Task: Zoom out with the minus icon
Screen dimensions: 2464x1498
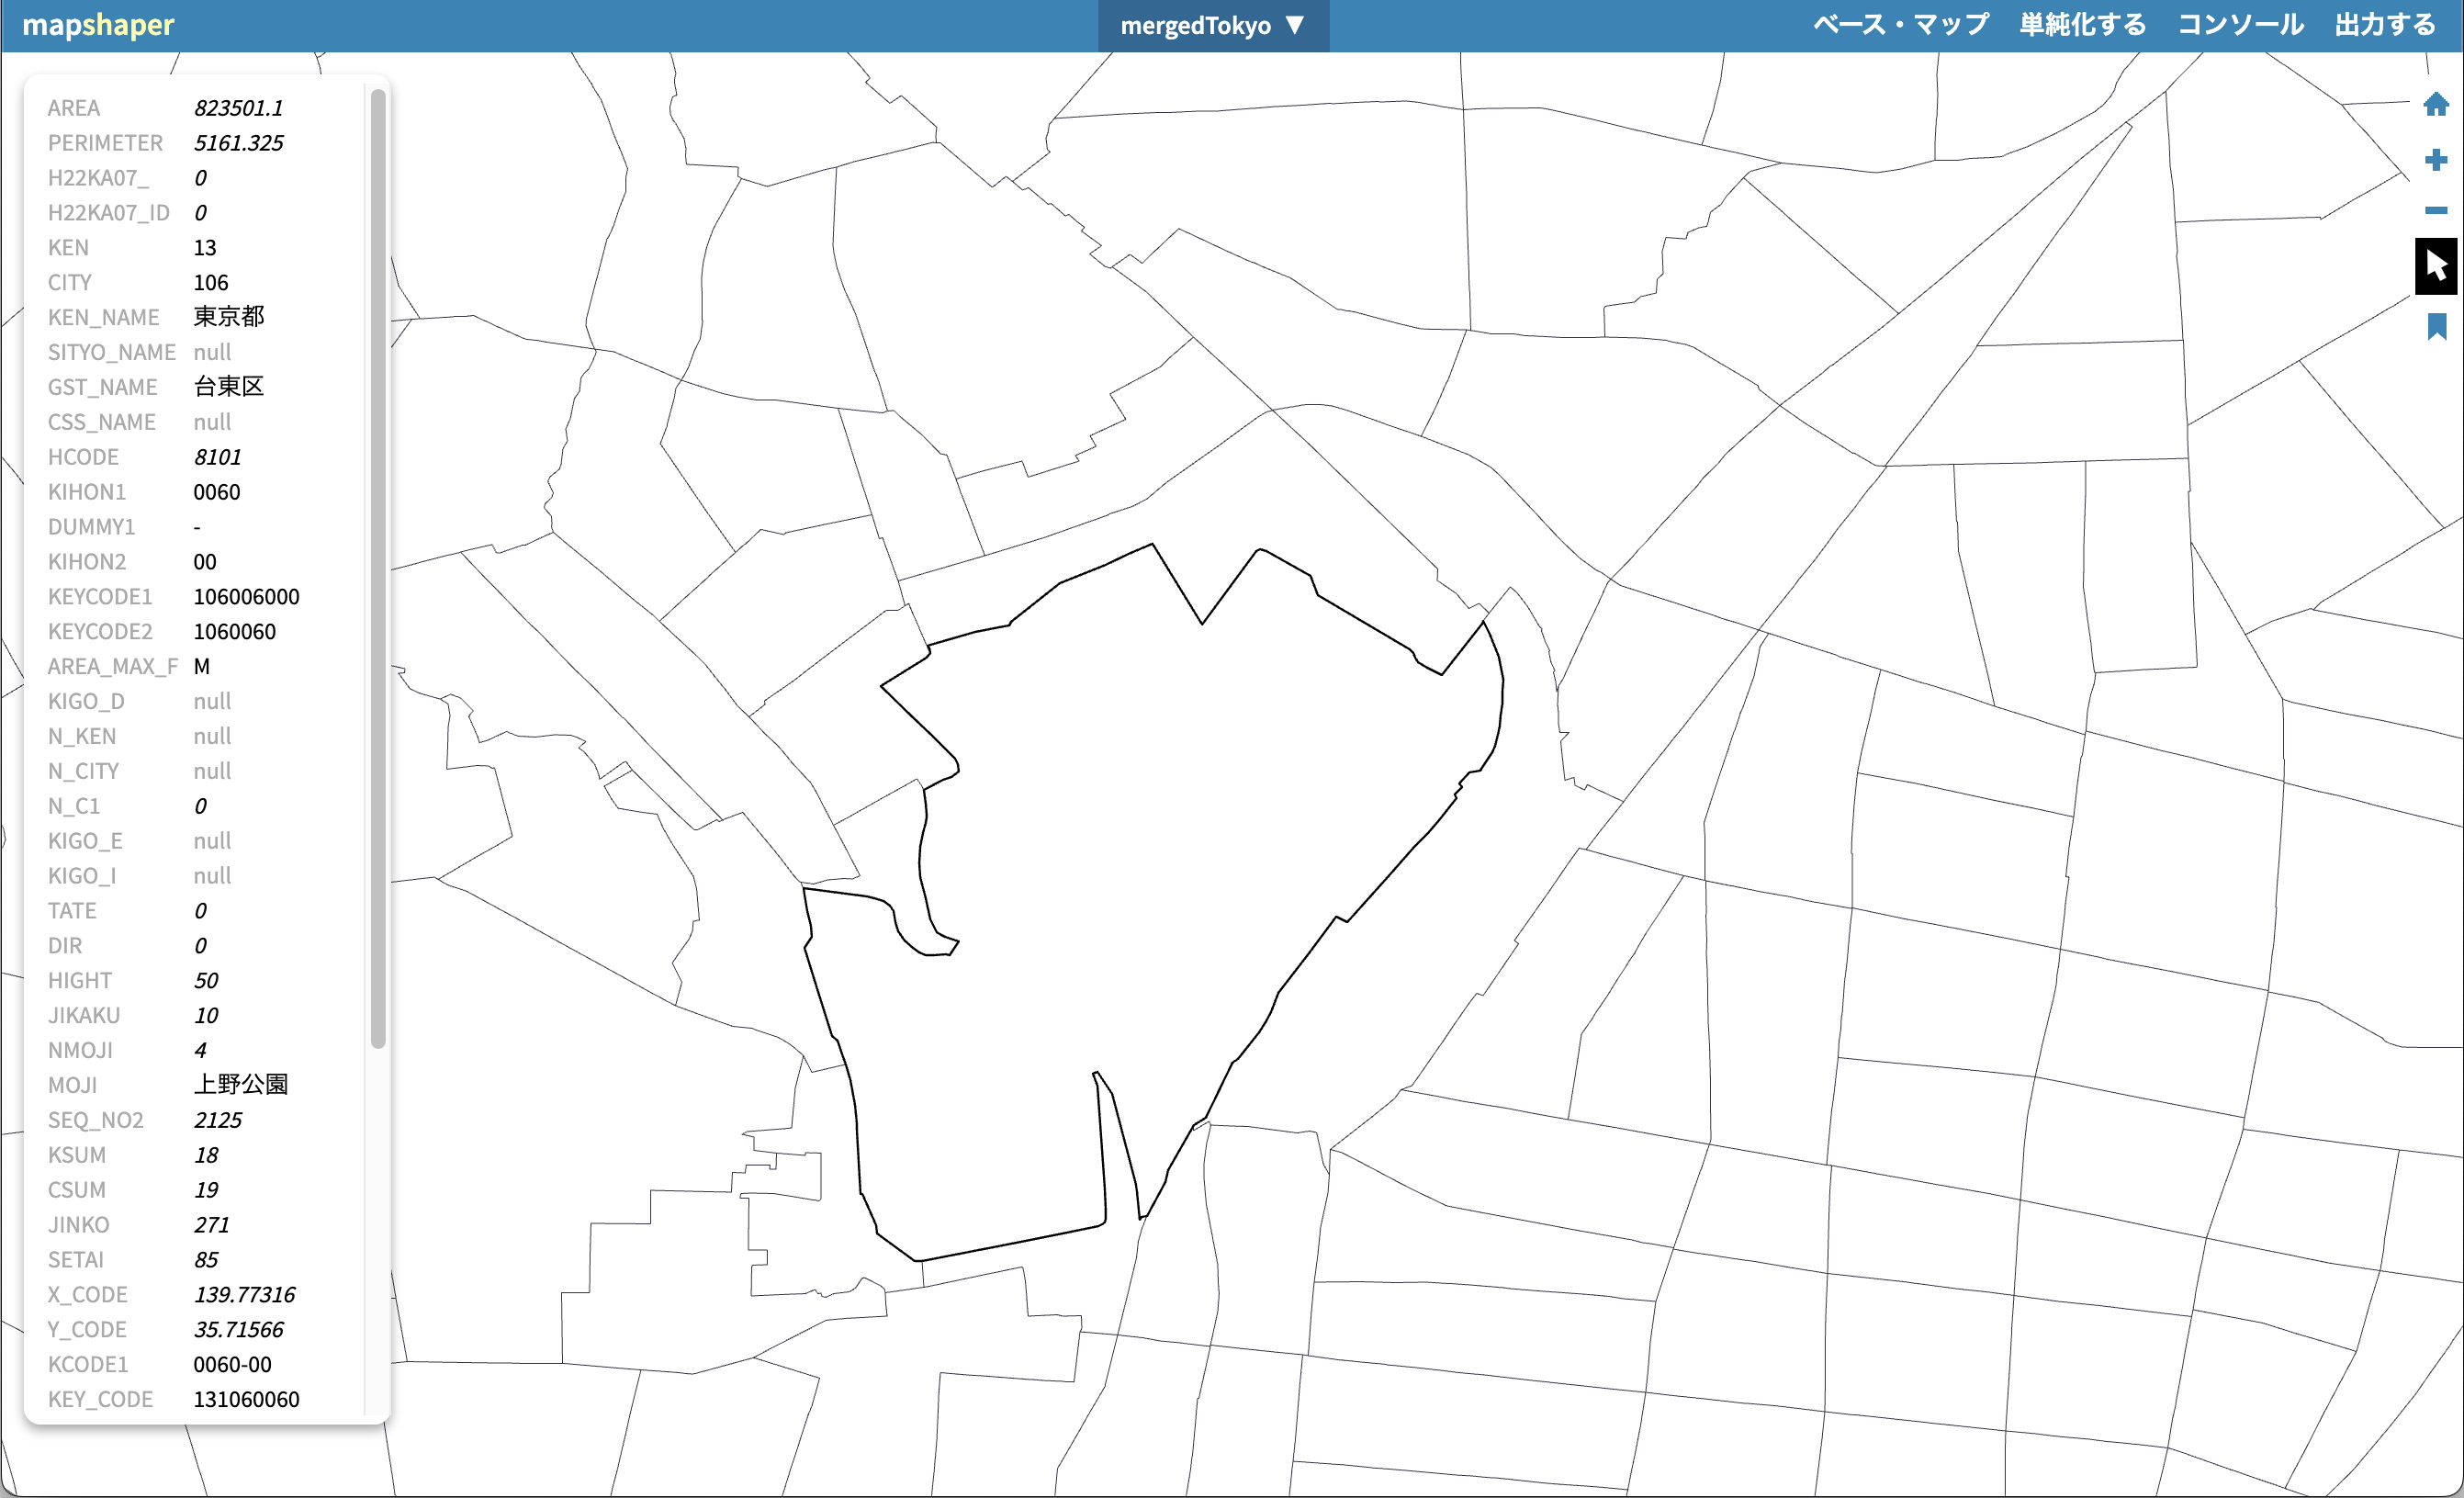Action: [x=2435, y=210]
